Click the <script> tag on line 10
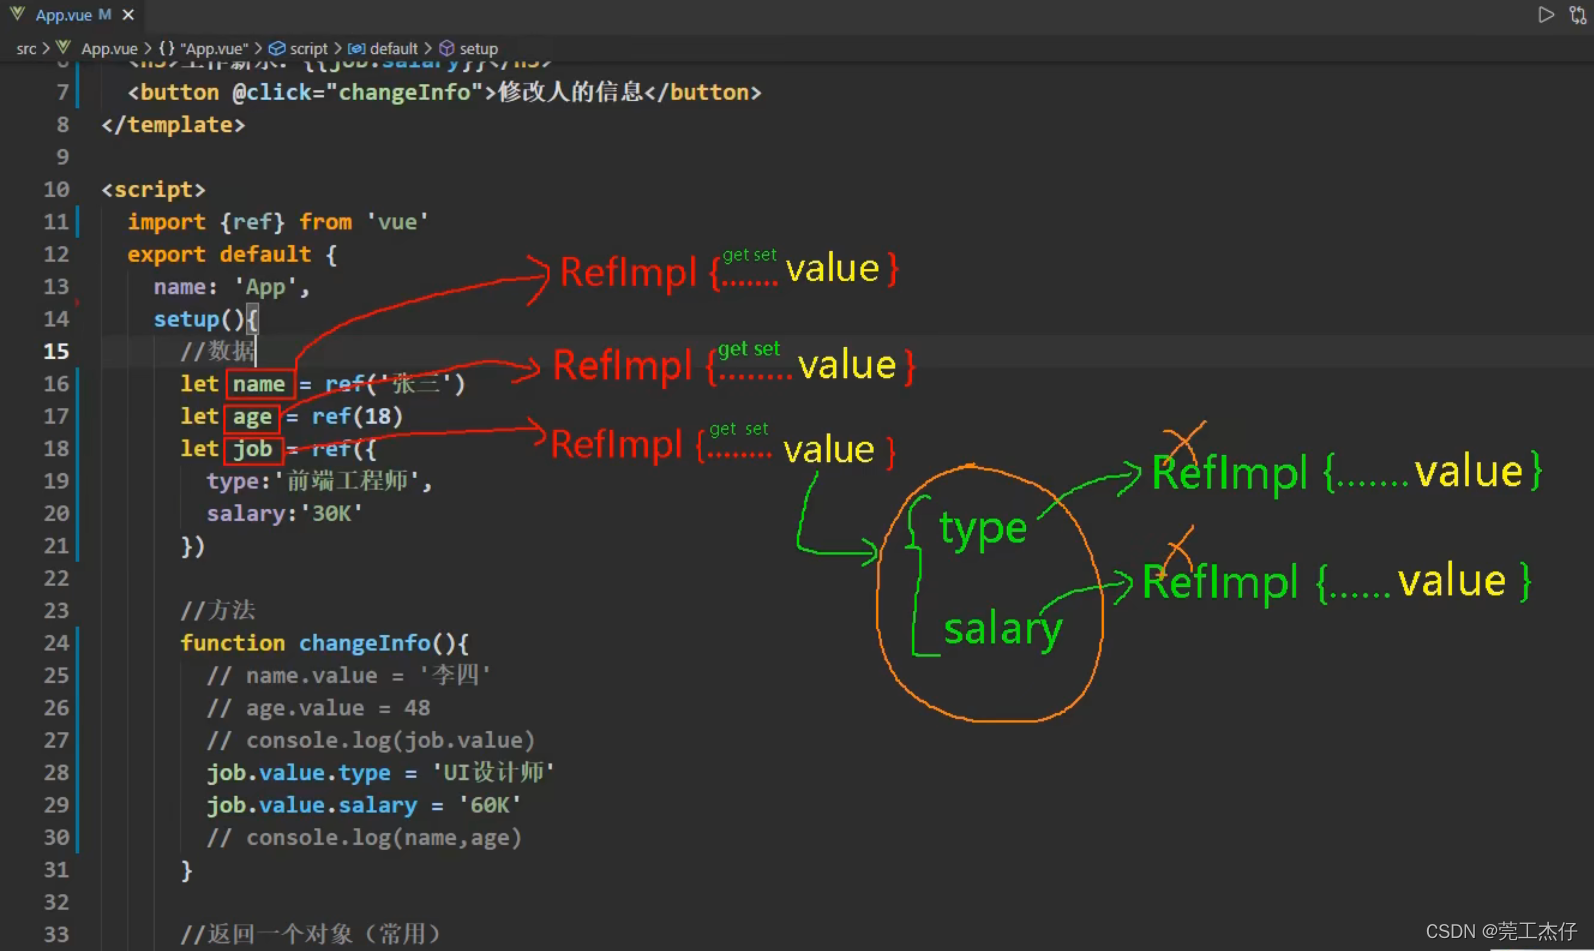This screenshot has height=951, width=1594. click(153, 189)
